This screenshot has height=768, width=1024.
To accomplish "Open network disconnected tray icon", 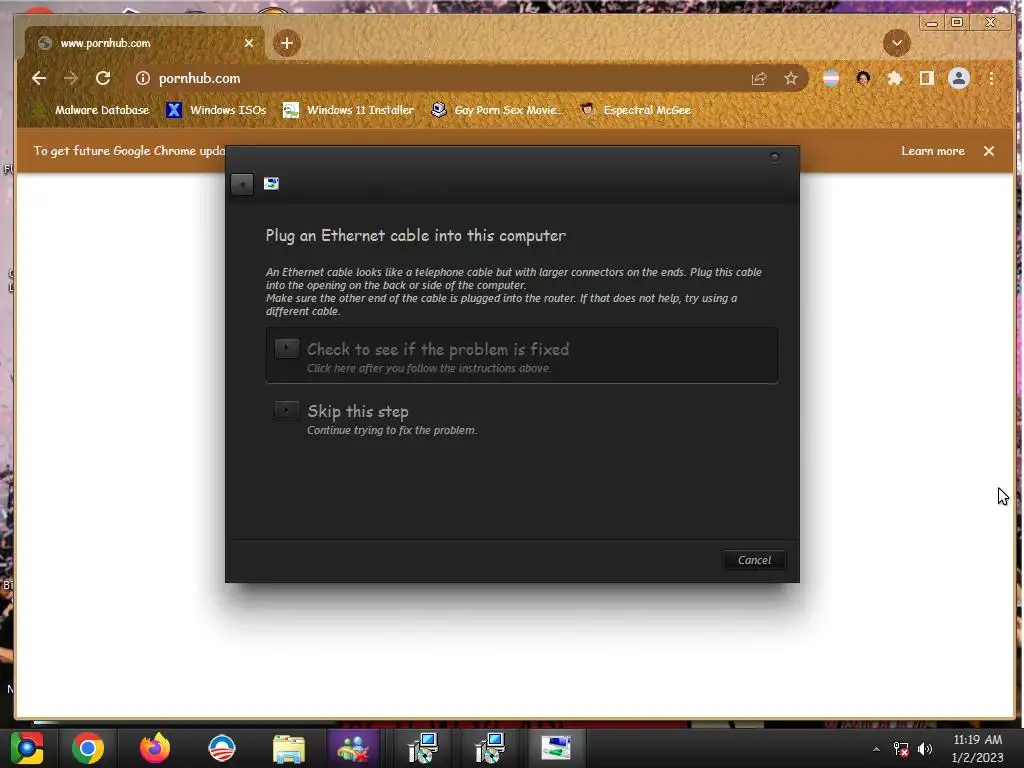I will (901, 749).
